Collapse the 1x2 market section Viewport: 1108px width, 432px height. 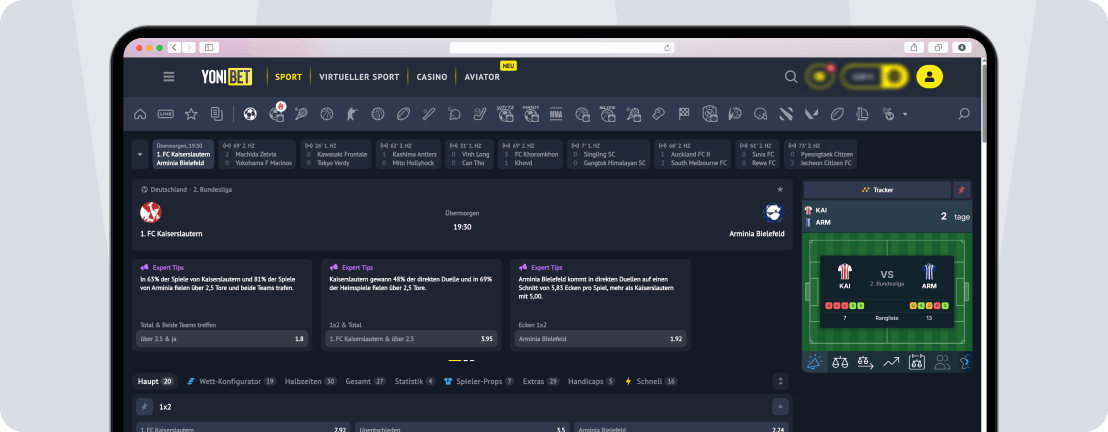coord(780,407)
